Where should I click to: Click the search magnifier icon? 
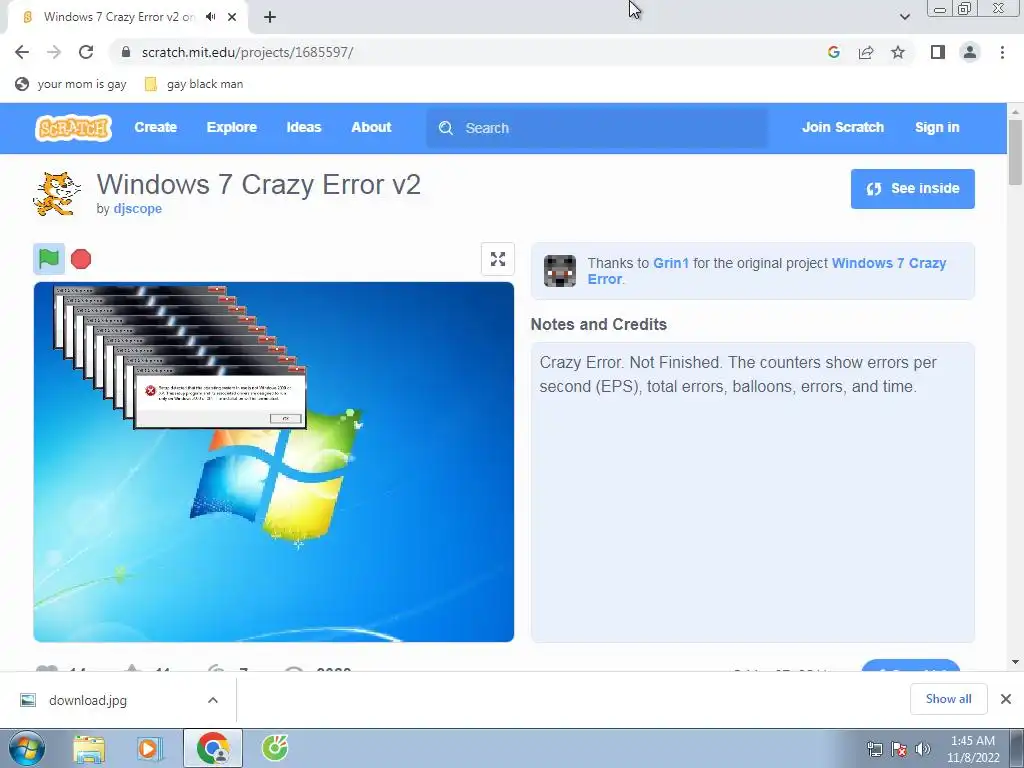445,128
